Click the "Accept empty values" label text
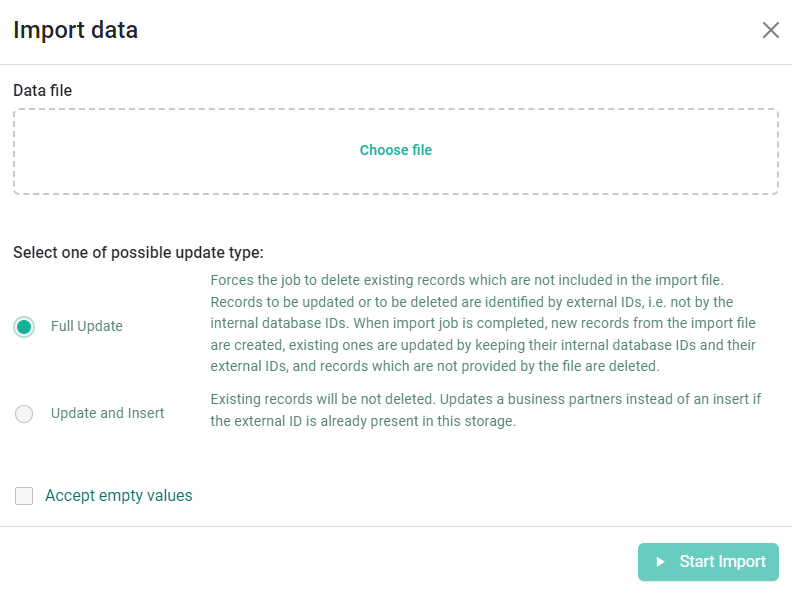This screenshot has height=594, width=792. tap(119, 496)
